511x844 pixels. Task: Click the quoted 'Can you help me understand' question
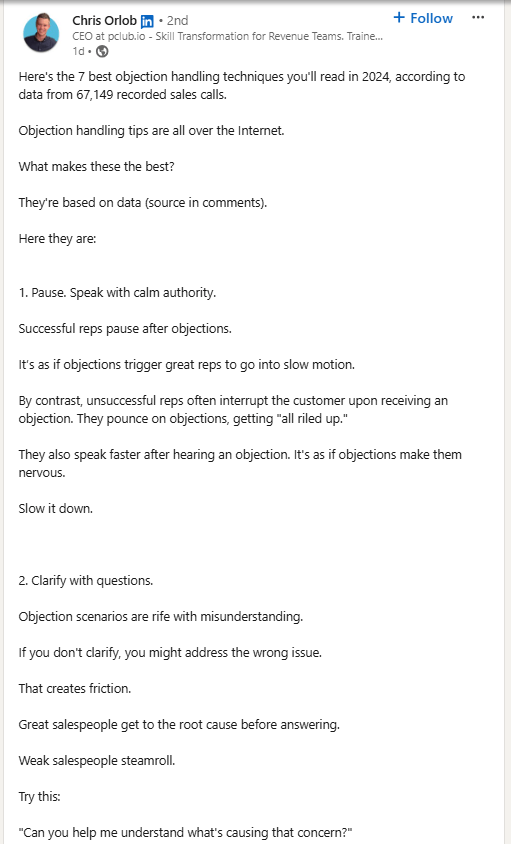(x=185, y=832)
